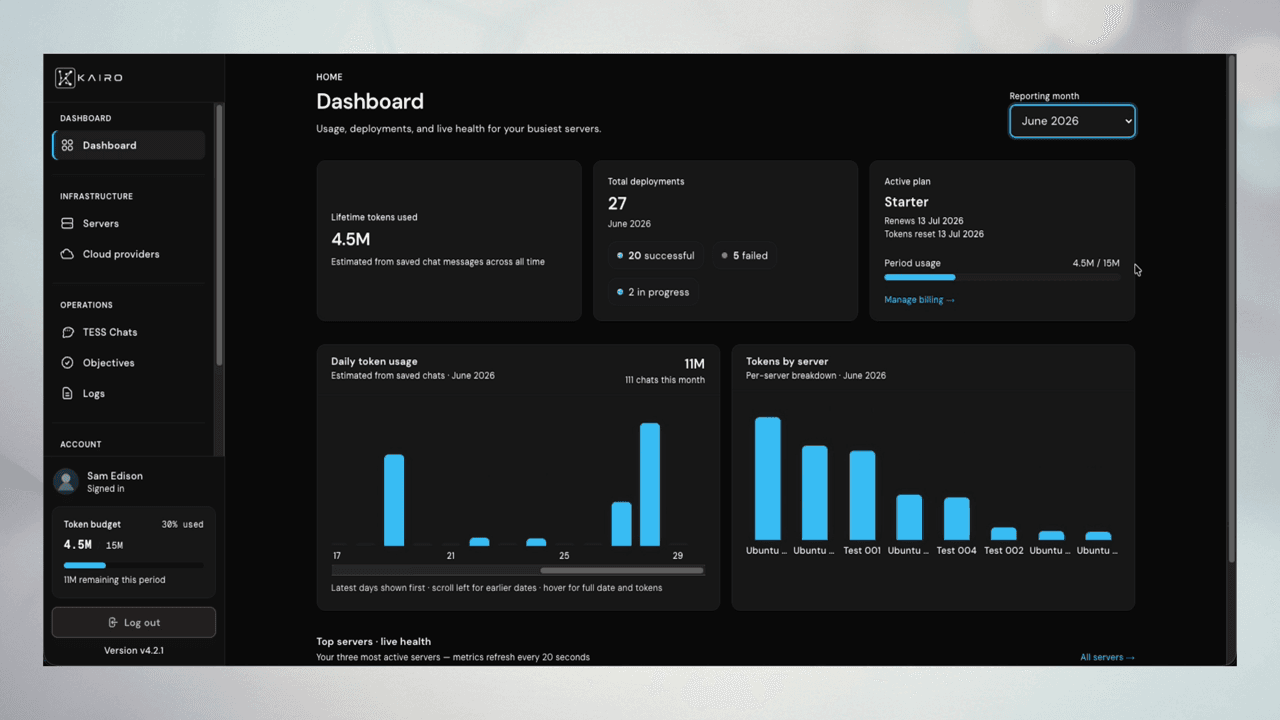Click the log out arrow icon
The height and width of the screenshot is (720, 1280).
pos(113,623)
